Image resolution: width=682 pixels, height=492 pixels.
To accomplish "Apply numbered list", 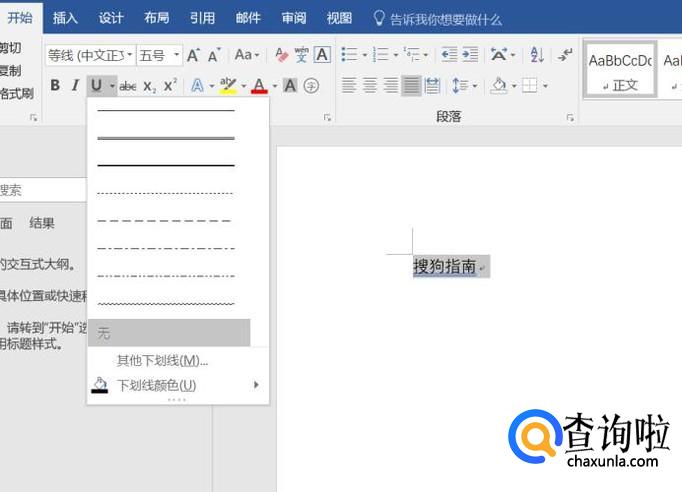I will 381,55.
